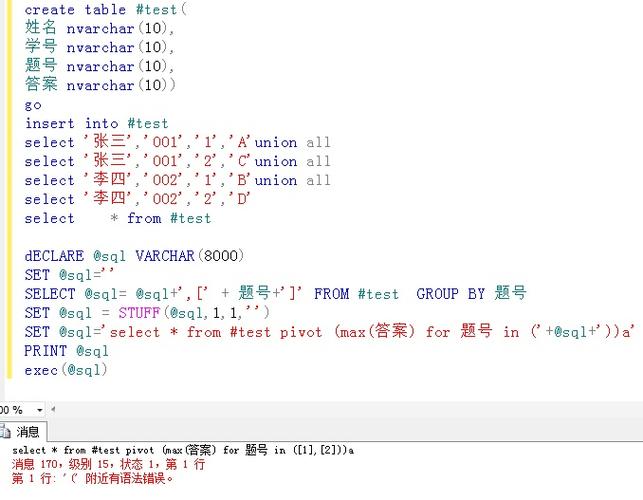The width and height of the screenshot is (643, 500).
Task: Click the 'dECLARE @sql VARCHAR(8000)' line
Action: [134, 256]
